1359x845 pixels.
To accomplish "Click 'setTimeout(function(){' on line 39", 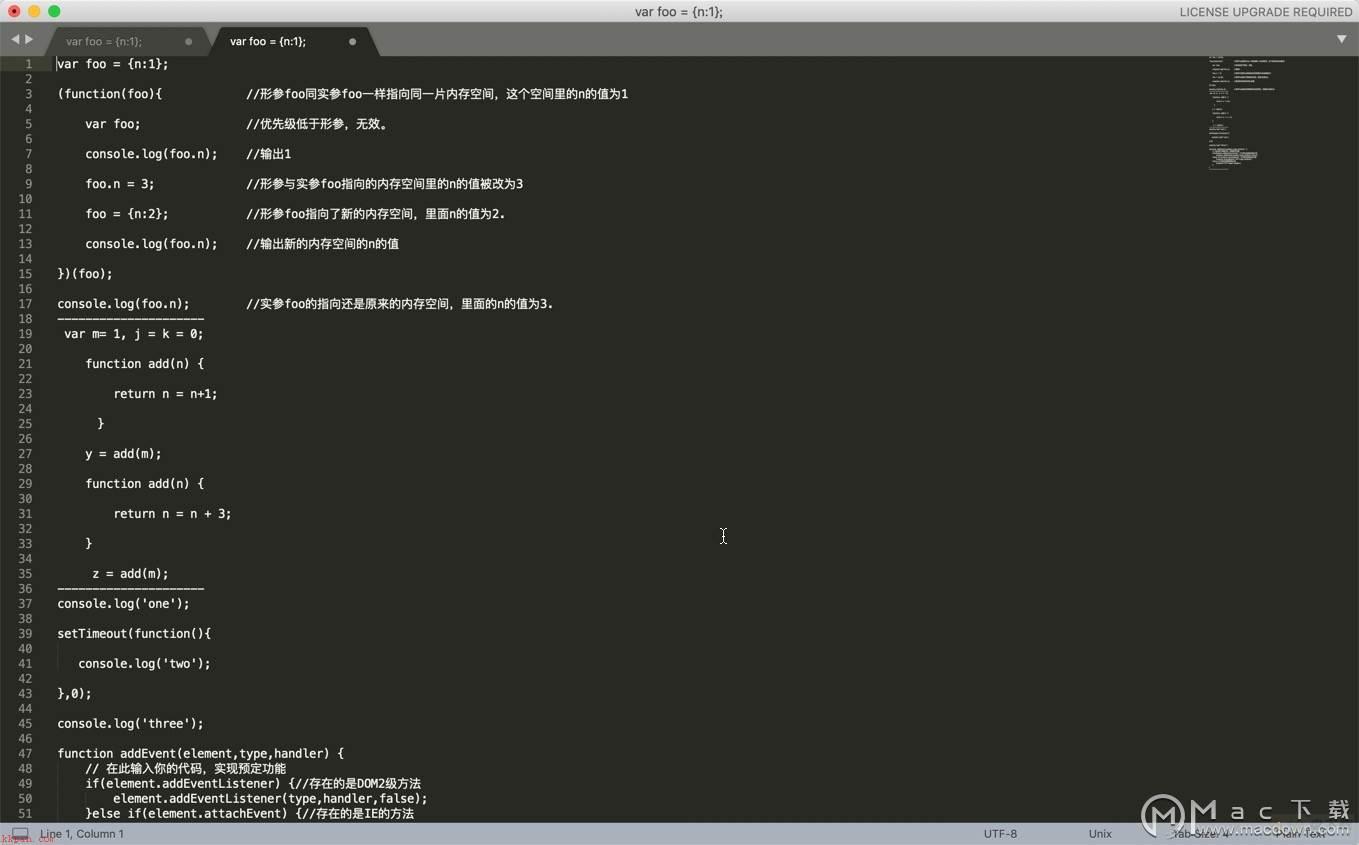I will [134, 634].
